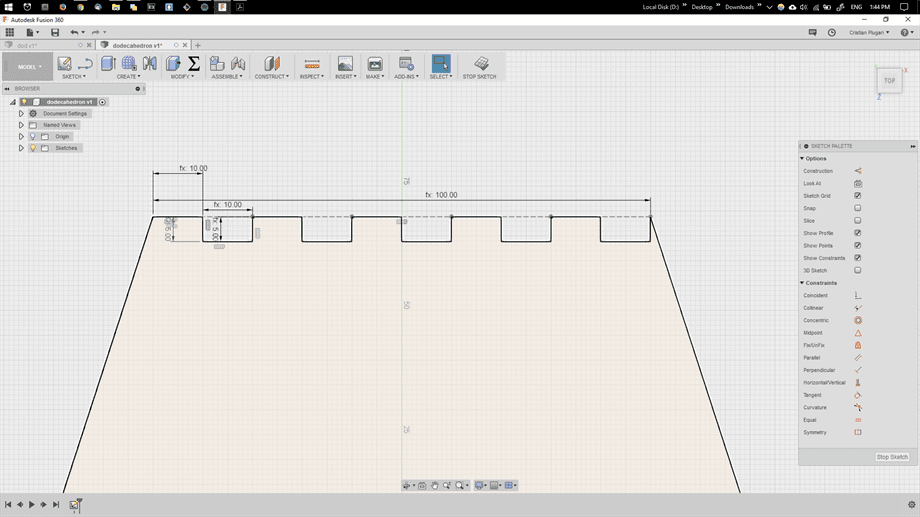Pick the Joint tool icon
The image size is (920, 517).
click(238, 63)
